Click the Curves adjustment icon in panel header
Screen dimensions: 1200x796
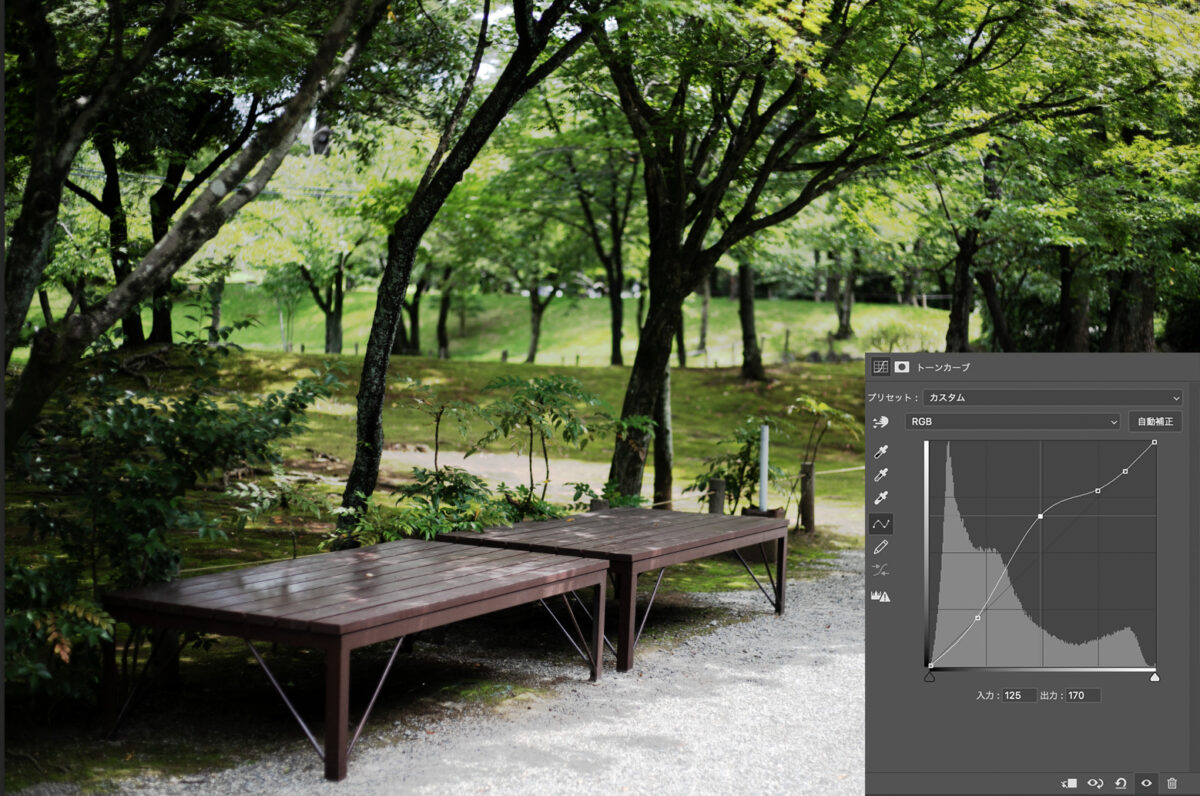(880, 367)
